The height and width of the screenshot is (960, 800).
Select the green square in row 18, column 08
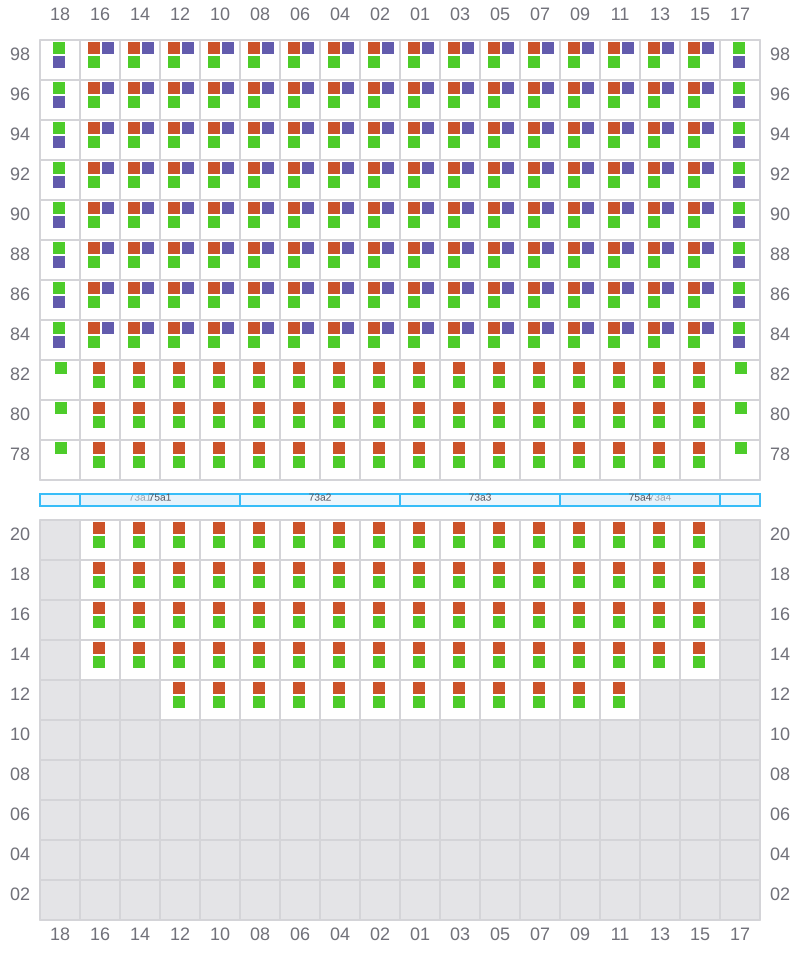click(x=259, y=582)
